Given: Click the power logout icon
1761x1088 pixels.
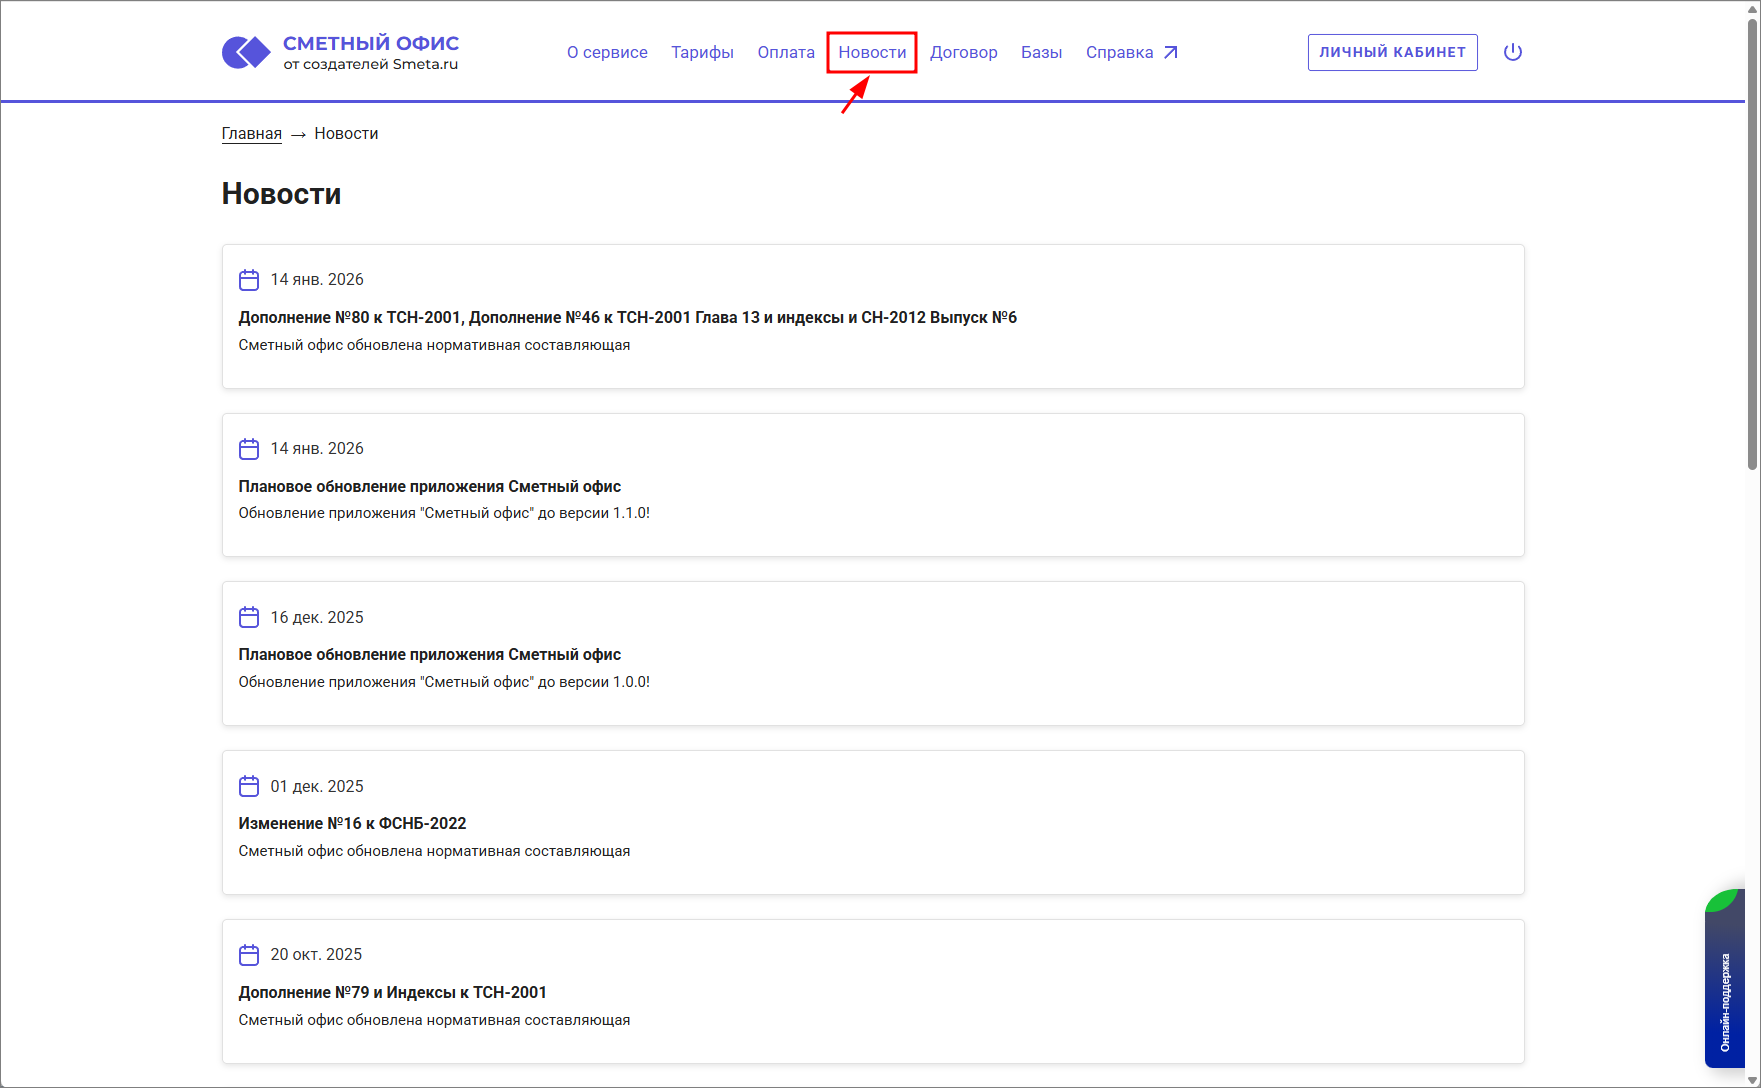Looking at the screenshot, I should [1512, 52].
